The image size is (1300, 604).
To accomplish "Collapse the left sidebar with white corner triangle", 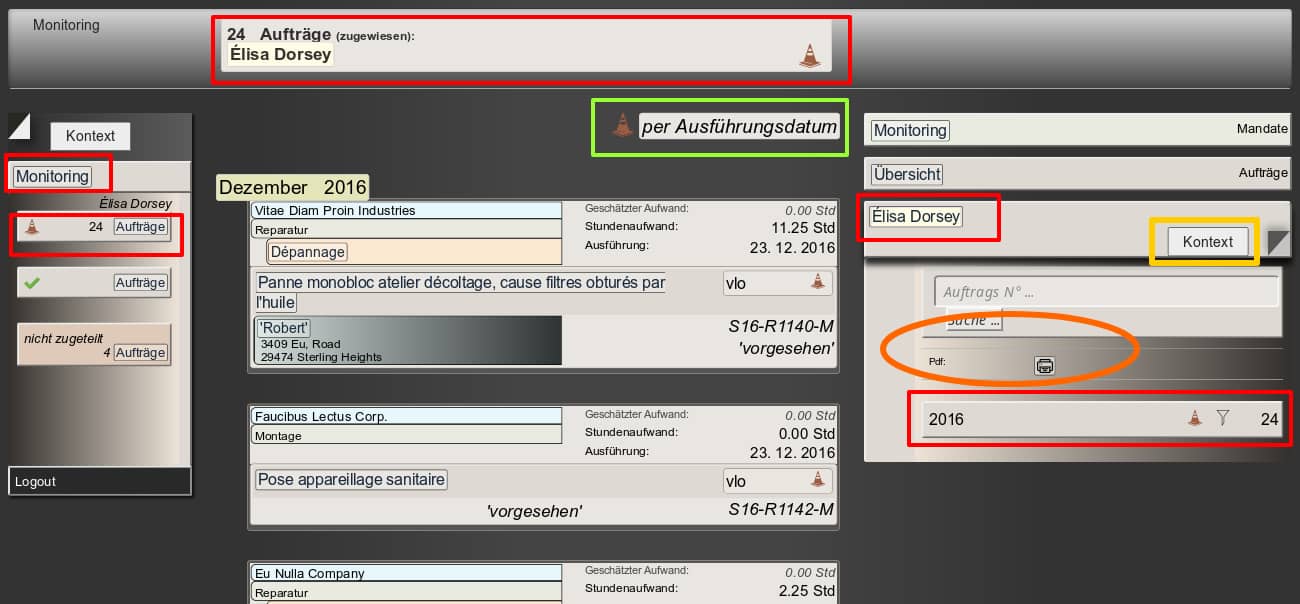I will click(18, 125).
